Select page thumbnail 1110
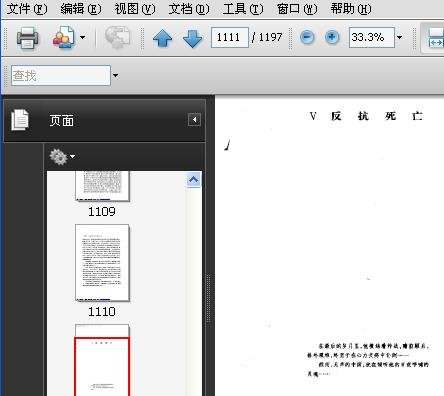Viewport: 444px width, 396px height. click(x=102, y=263)
